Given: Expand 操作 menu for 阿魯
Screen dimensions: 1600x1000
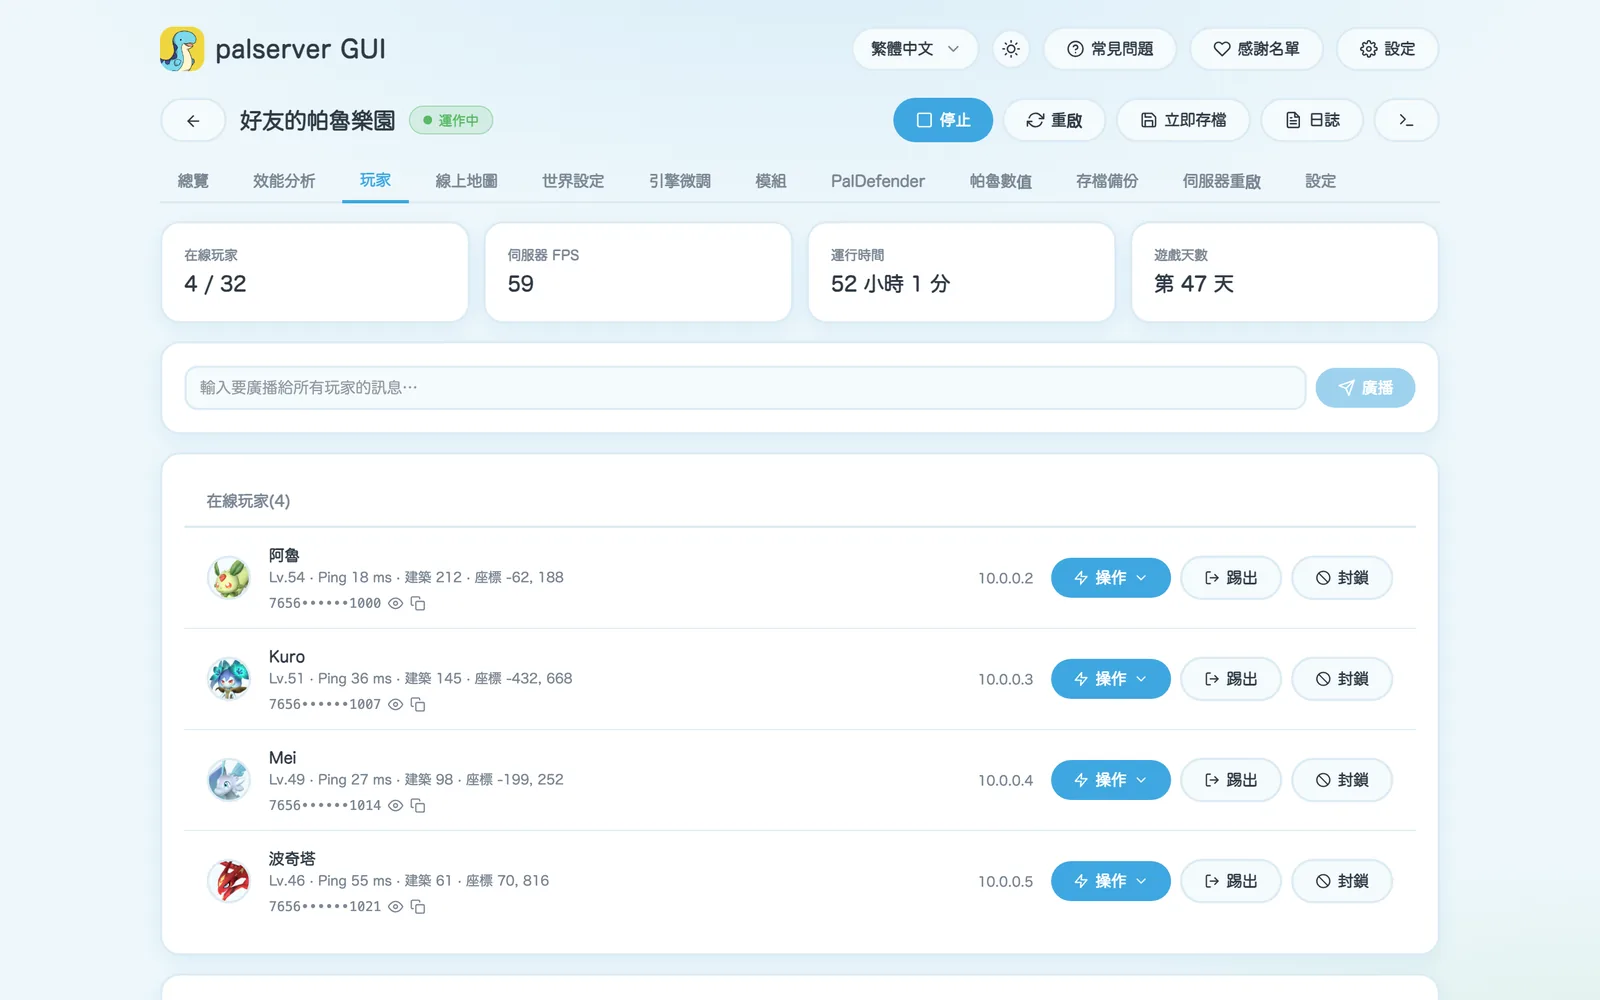Looking at the screenshot, I should tap(1110, 578).
